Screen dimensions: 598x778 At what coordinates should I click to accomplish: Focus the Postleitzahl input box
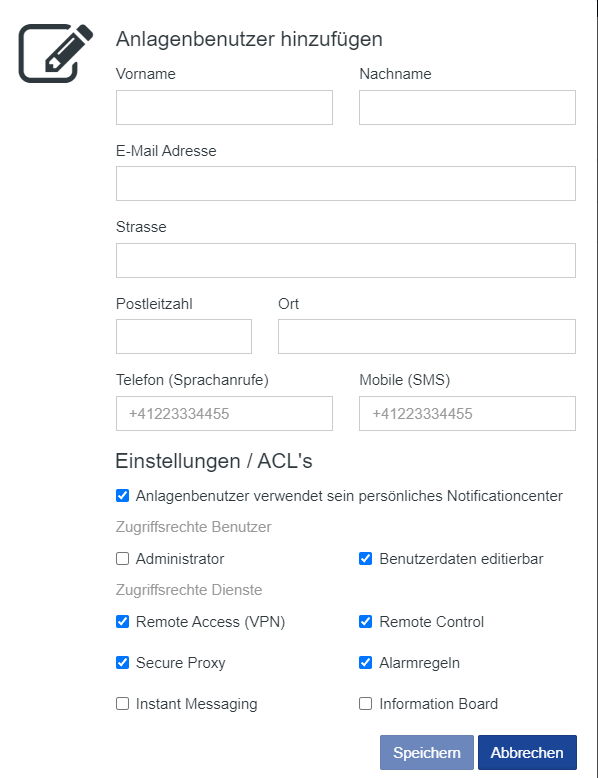184,336
